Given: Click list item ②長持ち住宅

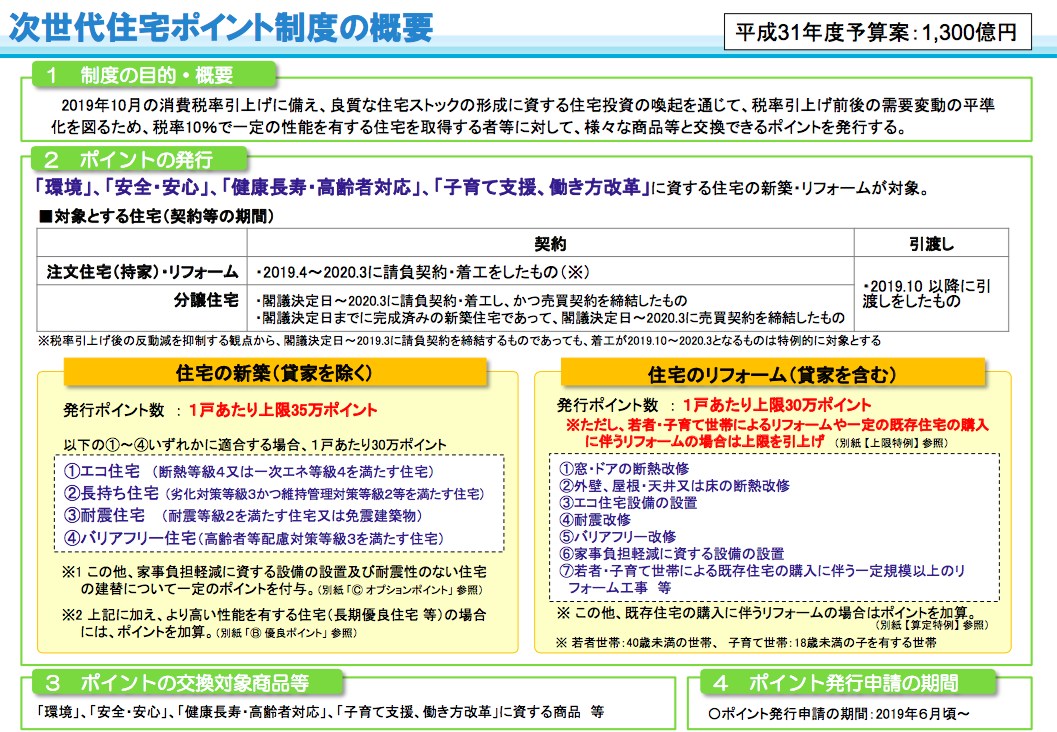Looking at the screenshot, I should coord(111,493).
